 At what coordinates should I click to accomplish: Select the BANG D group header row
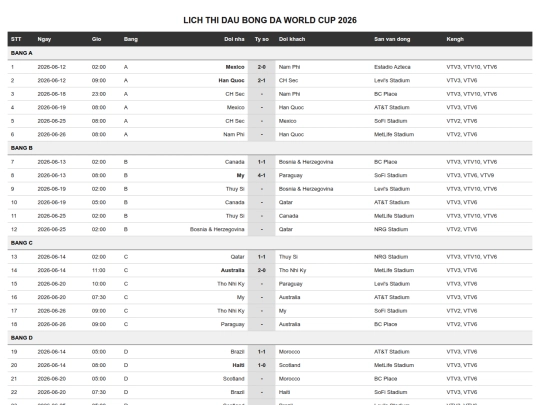(x=270, y=338)
